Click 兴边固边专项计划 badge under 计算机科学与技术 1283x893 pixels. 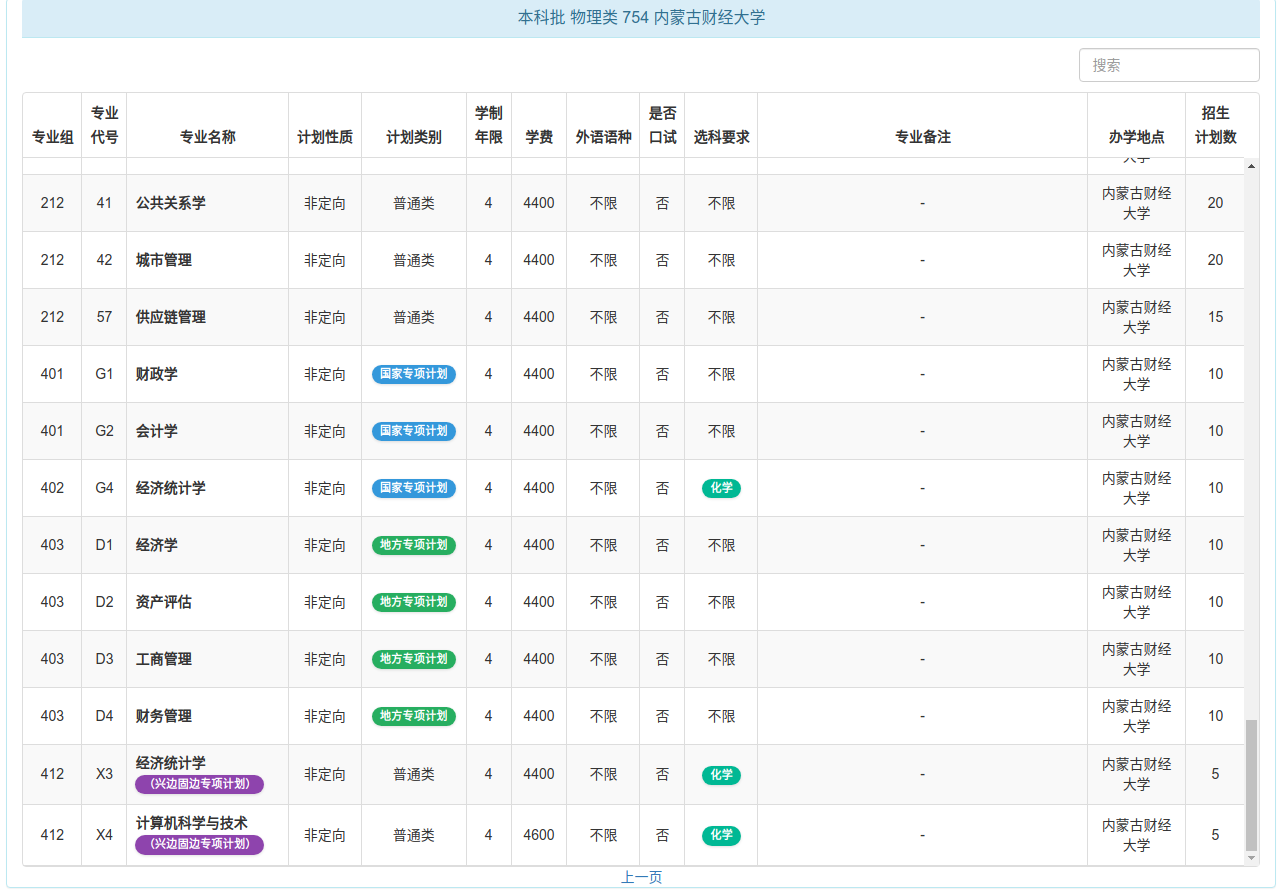point(200,844)
